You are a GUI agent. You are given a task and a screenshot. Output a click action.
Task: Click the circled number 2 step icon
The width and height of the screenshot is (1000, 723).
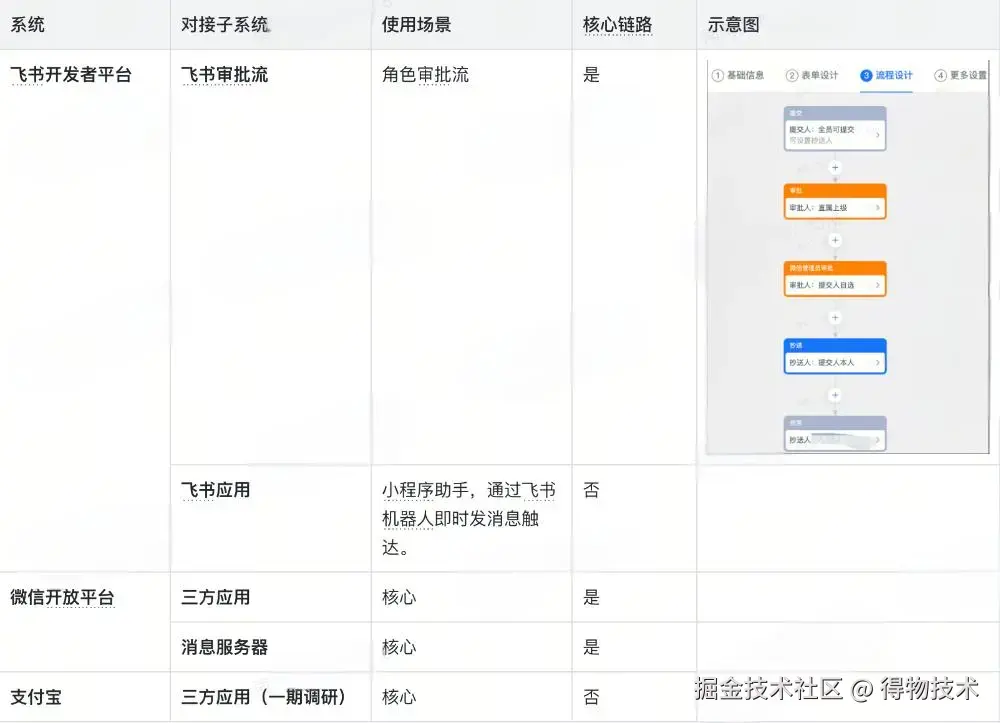(x=790, y=74)
